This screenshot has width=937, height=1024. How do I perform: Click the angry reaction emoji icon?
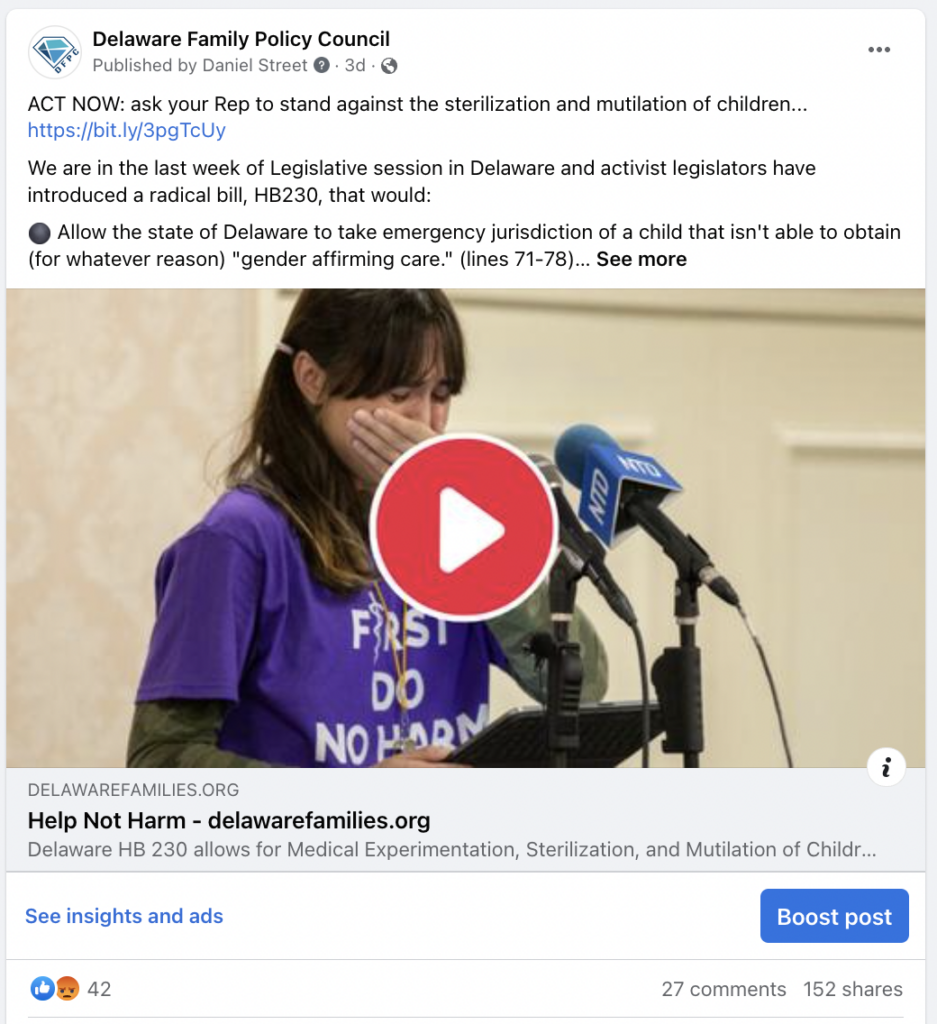(67, 989)
